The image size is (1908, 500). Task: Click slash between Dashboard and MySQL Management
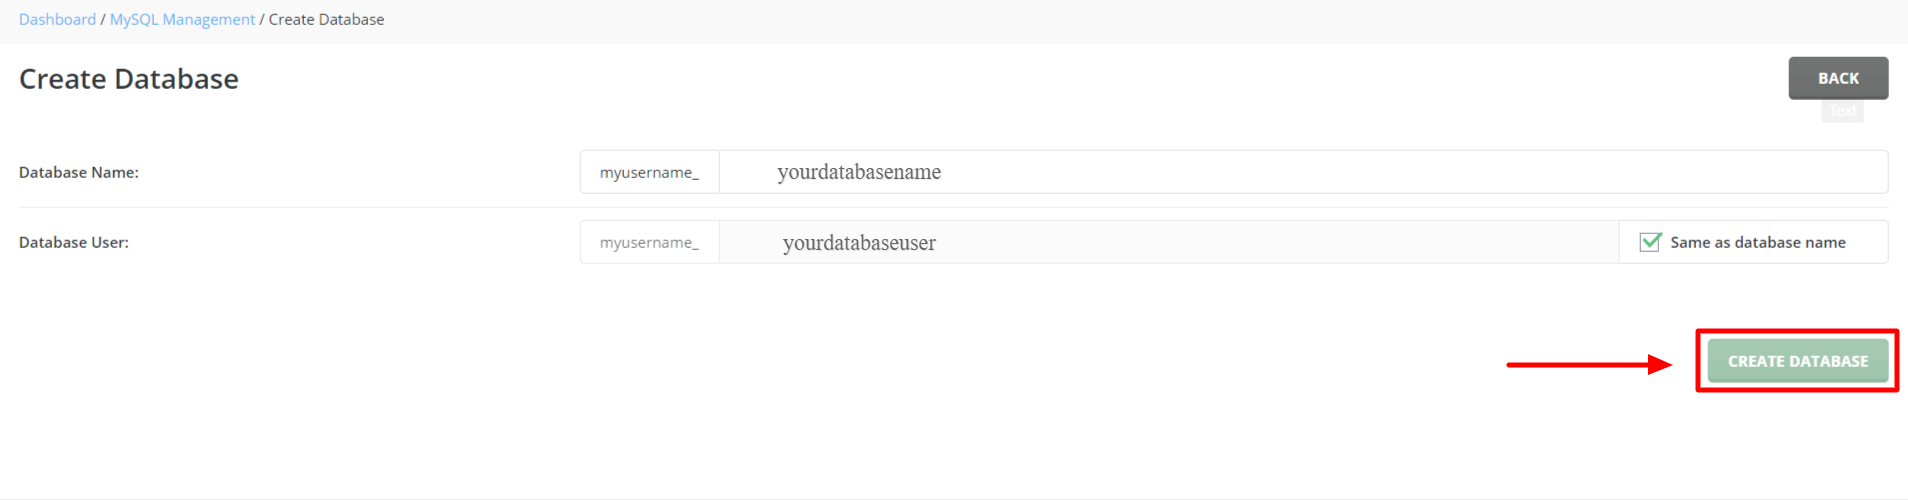pos(103,19)
